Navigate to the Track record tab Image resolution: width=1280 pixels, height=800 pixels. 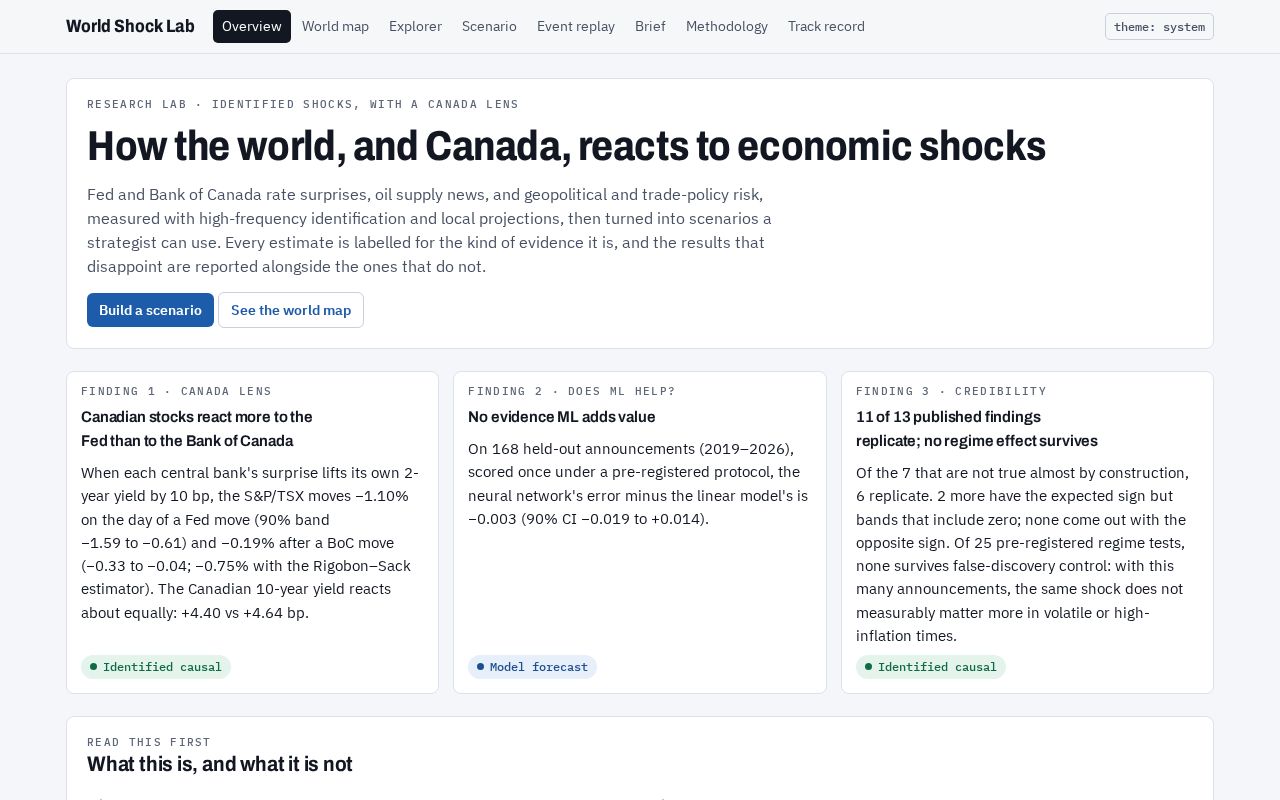(826, 26)
